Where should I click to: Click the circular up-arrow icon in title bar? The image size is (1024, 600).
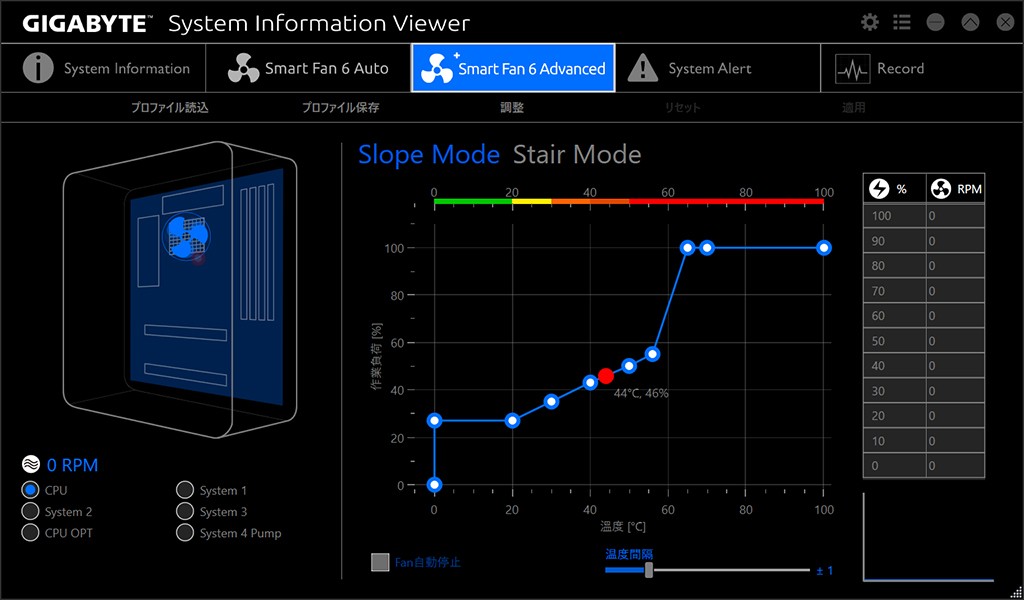(970, 22)
